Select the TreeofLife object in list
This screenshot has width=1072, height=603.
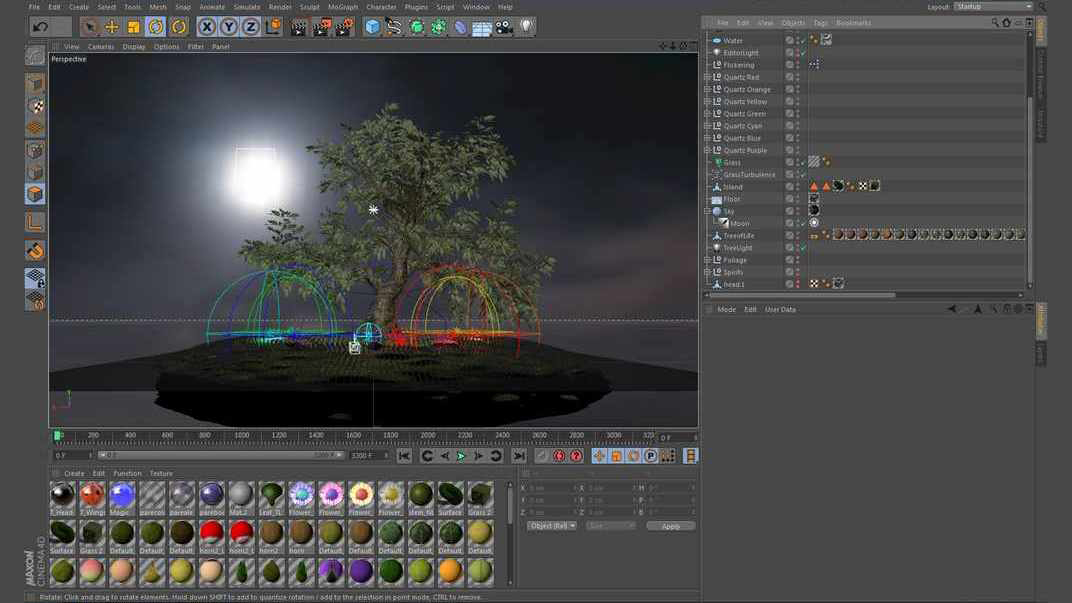click(x=739, y=236)
